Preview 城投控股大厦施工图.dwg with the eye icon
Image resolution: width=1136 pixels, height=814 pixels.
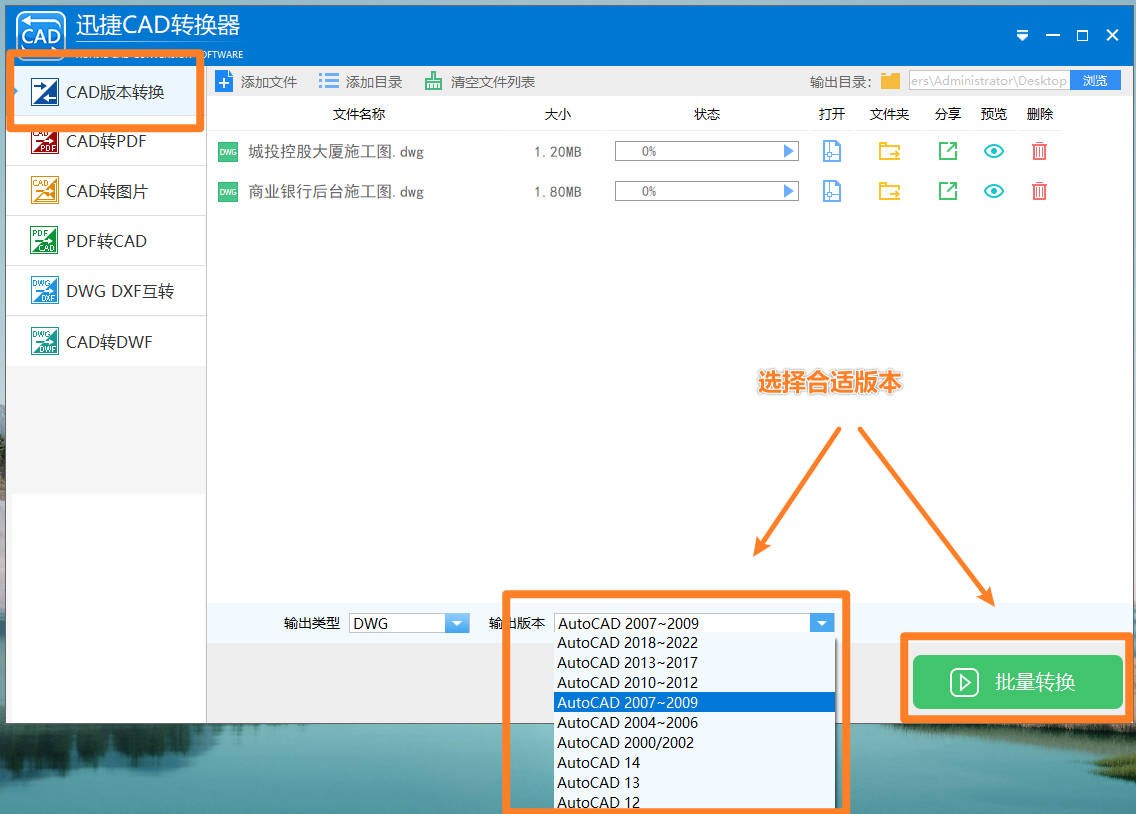click(993, 151)
